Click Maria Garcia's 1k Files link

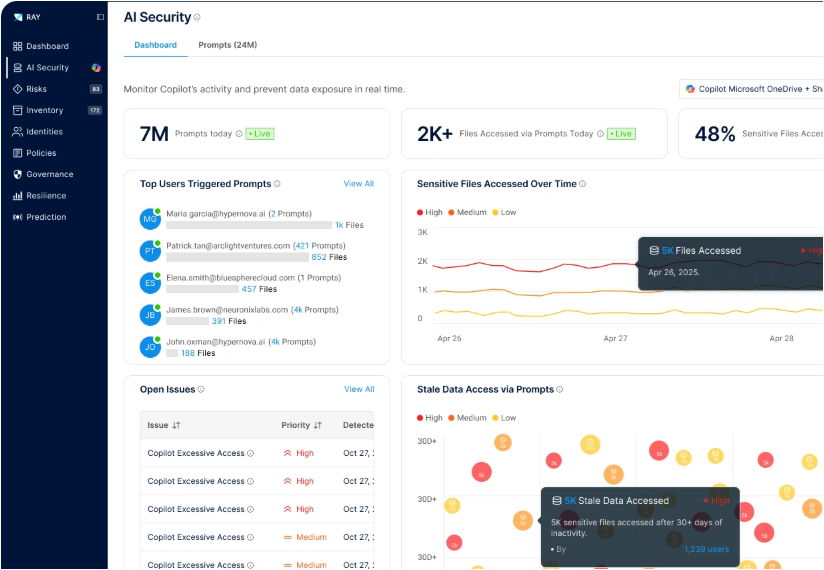pyautogui.click(x=349, y=225)
